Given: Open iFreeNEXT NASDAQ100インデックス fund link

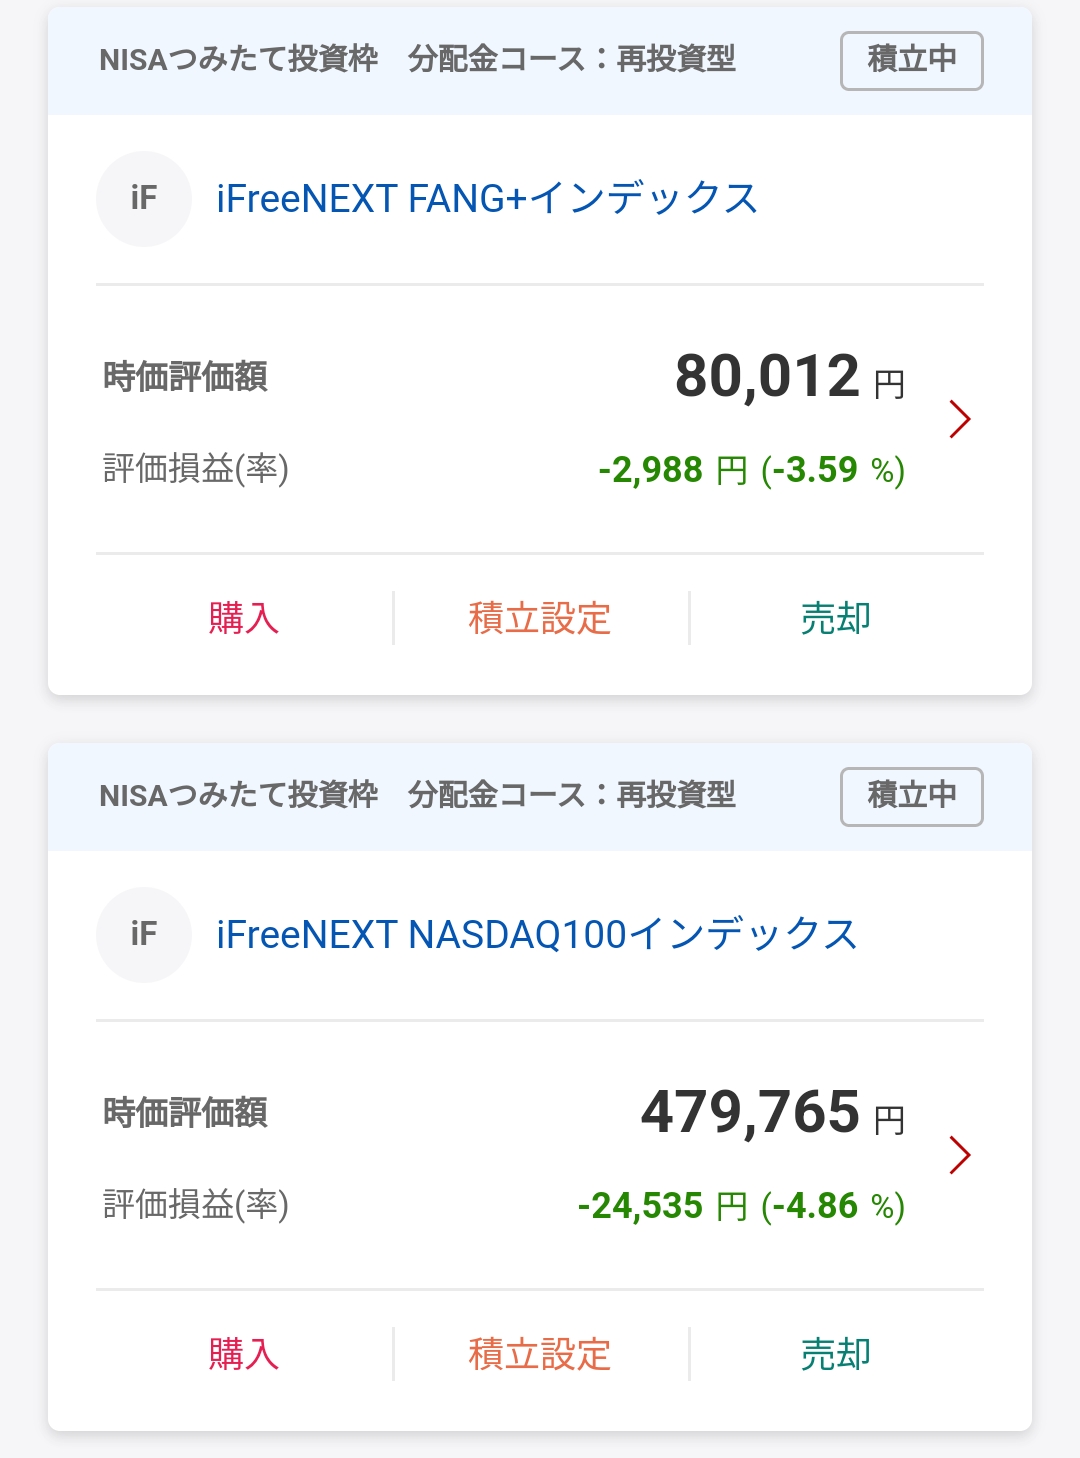Looking at the screenshot, I should tap(537, 934).
